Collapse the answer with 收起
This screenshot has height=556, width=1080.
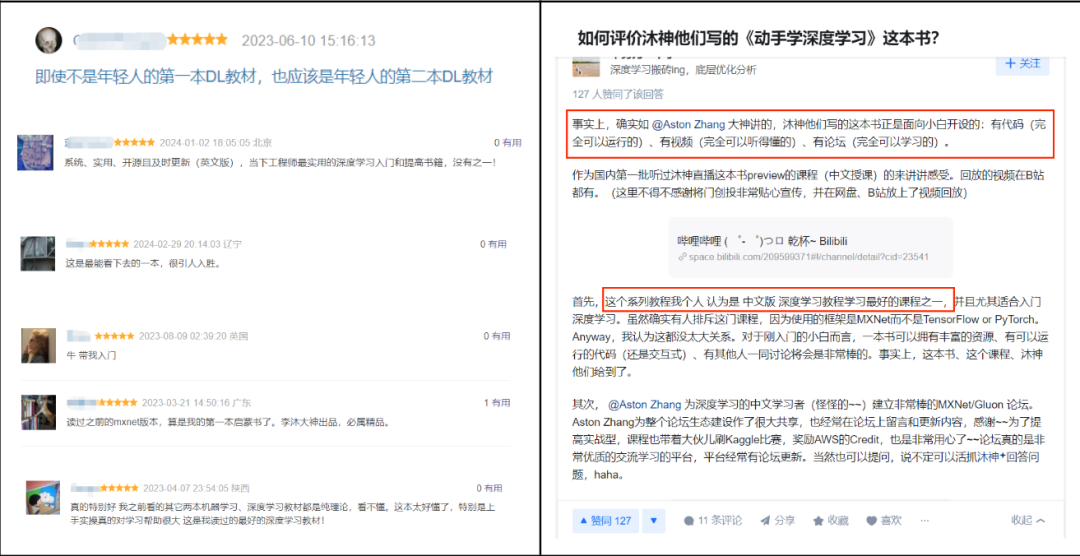point(1028,520)
